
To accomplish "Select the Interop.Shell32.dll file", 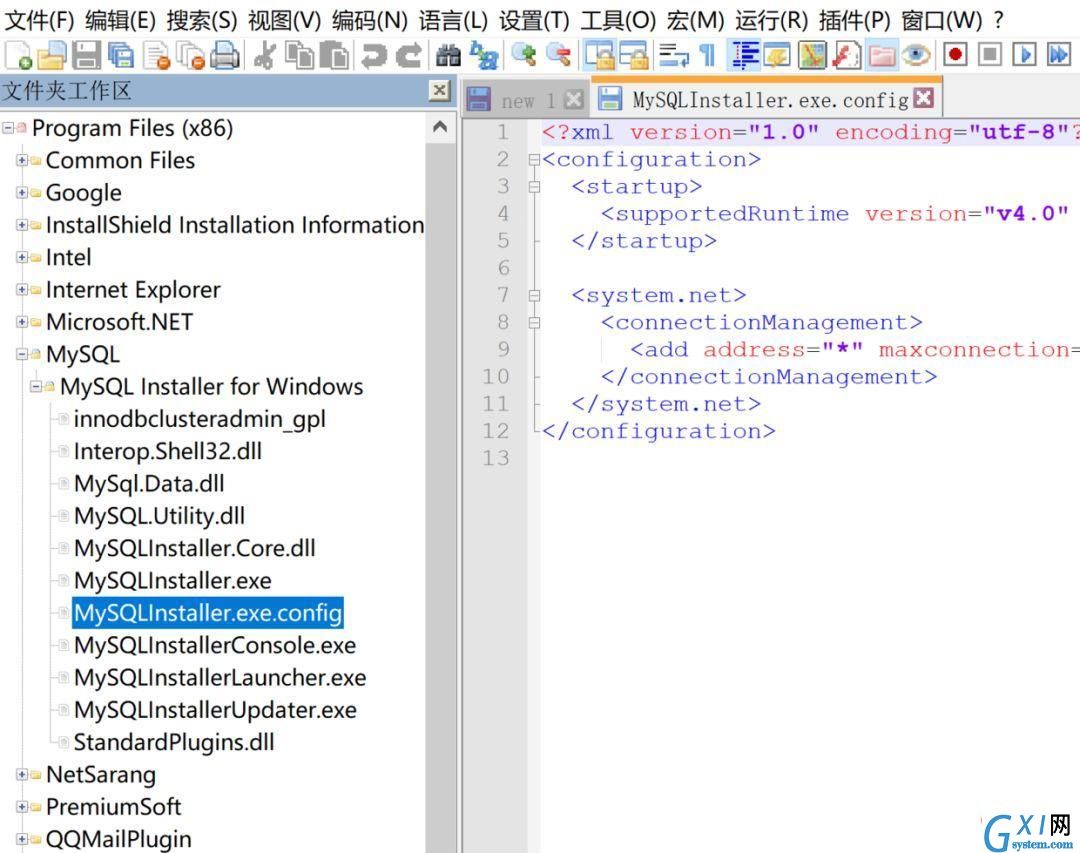I will tap(167, 451).
